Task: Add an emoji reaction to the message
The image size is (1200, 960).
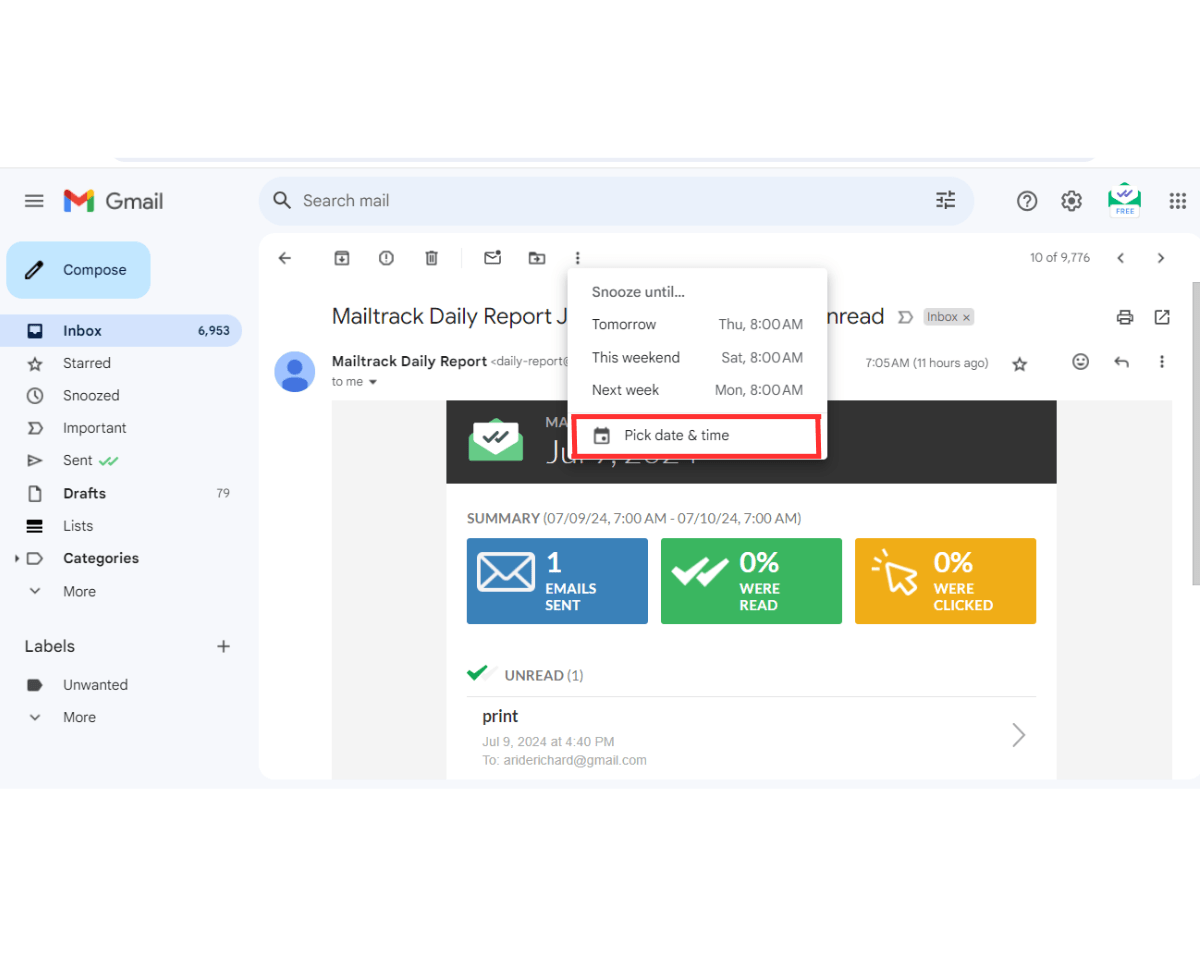Action: tap(1081, 362)
